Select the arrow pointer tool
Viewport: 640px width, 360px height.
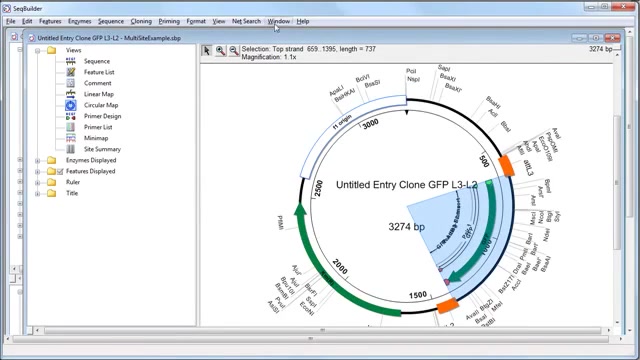click(x=207, y=51)
